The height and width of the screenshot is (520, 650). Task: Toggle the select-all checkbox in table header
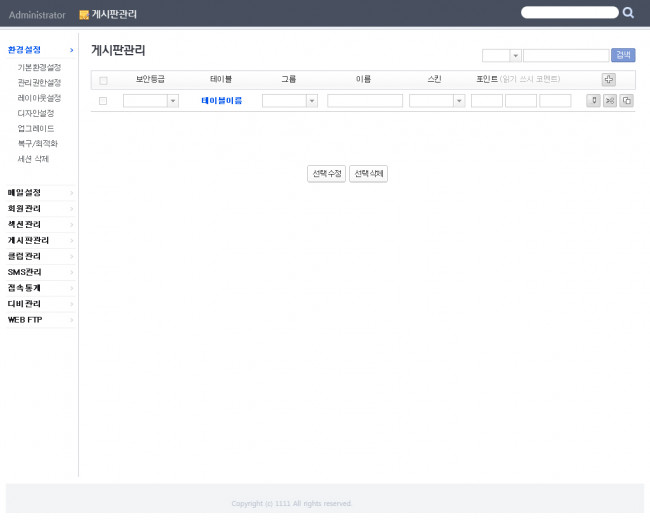point(103,80)
